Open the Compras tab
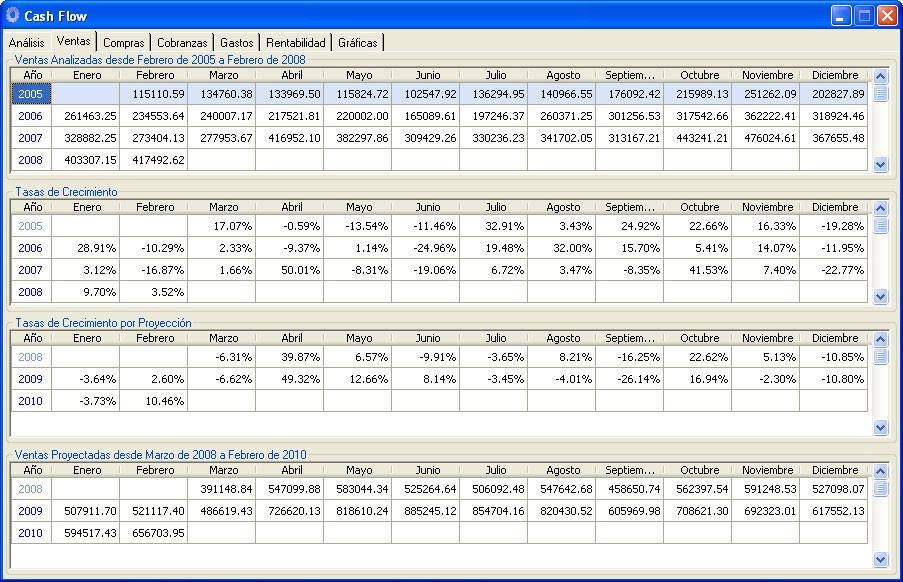The image size is (903, 582). coord(124,43)
